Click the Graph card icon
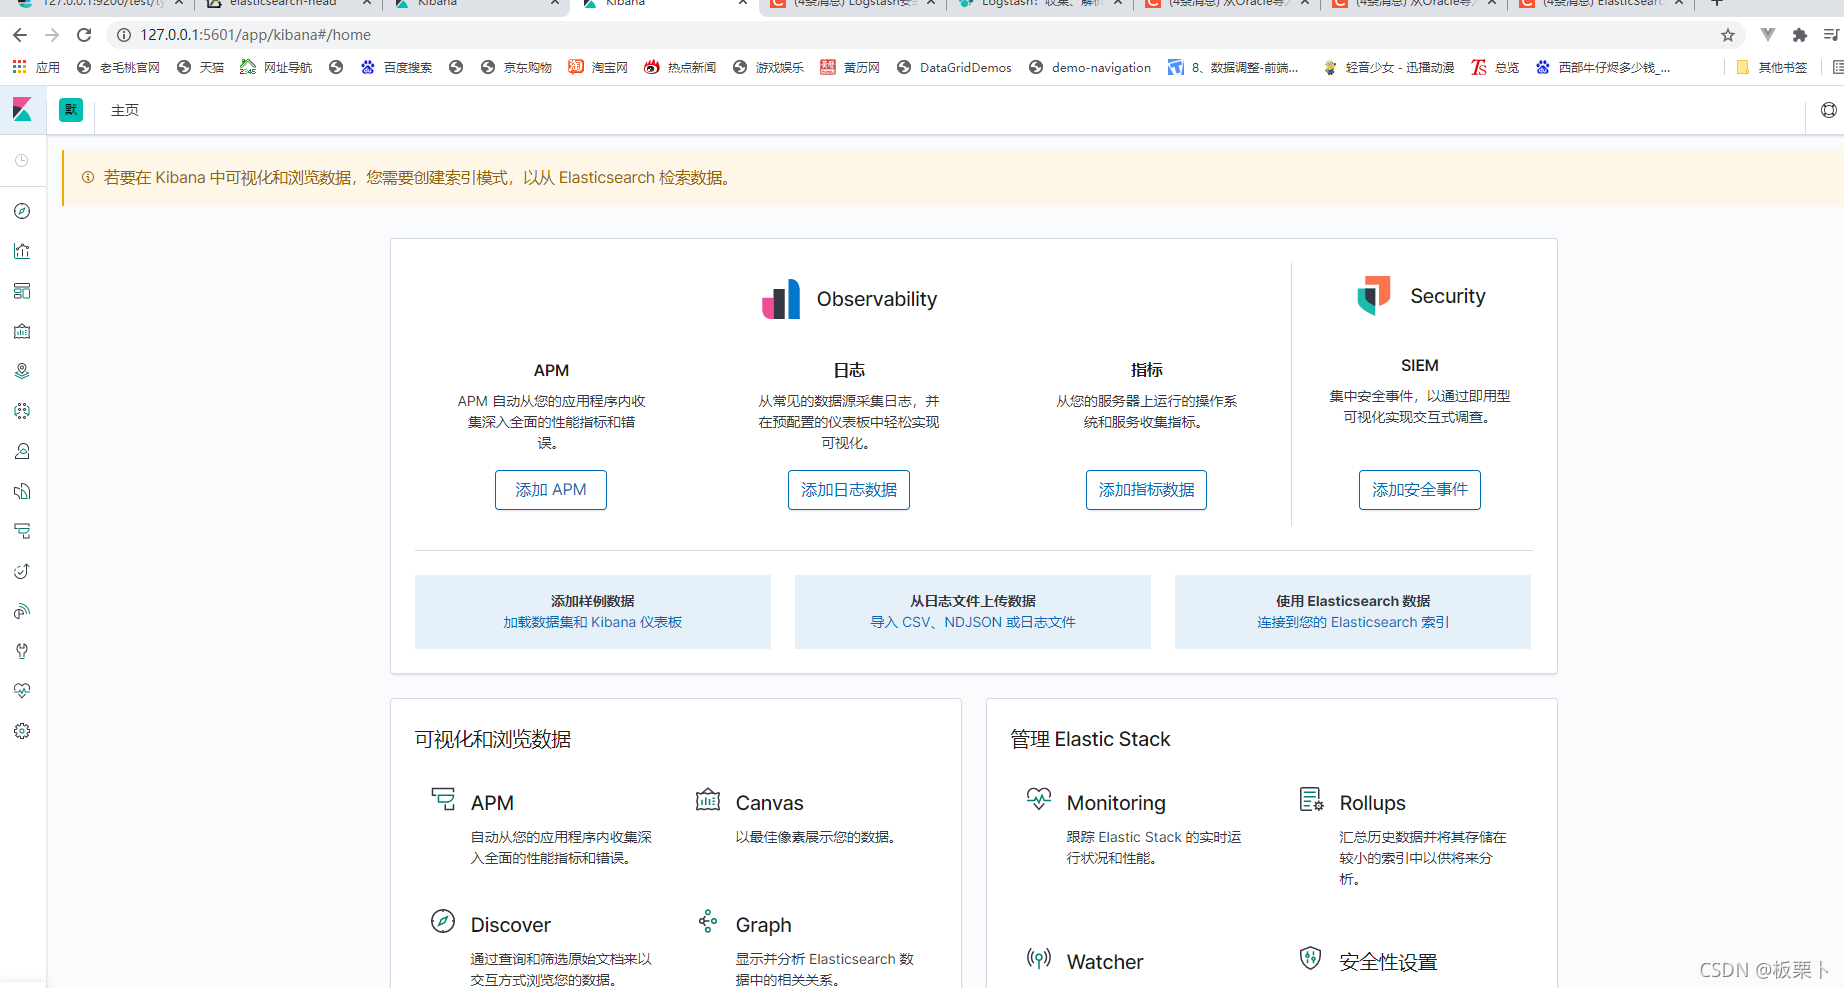Screen dimensions: 1844x988 tap(708, 921)
